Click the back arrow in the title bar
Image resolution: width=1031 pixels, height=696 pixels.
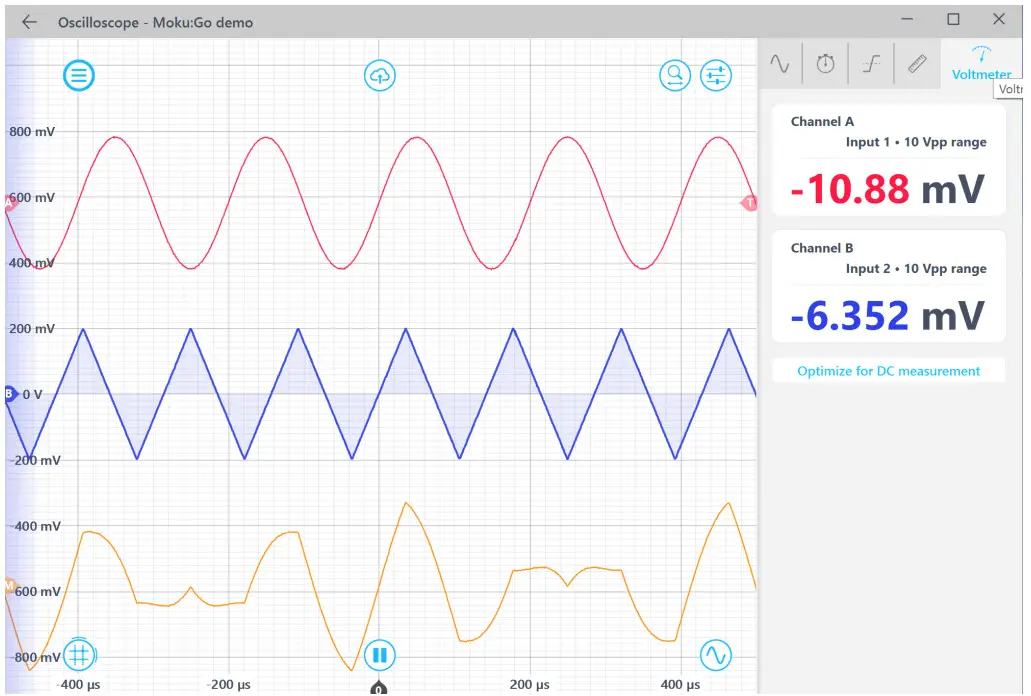click(27, 21)
